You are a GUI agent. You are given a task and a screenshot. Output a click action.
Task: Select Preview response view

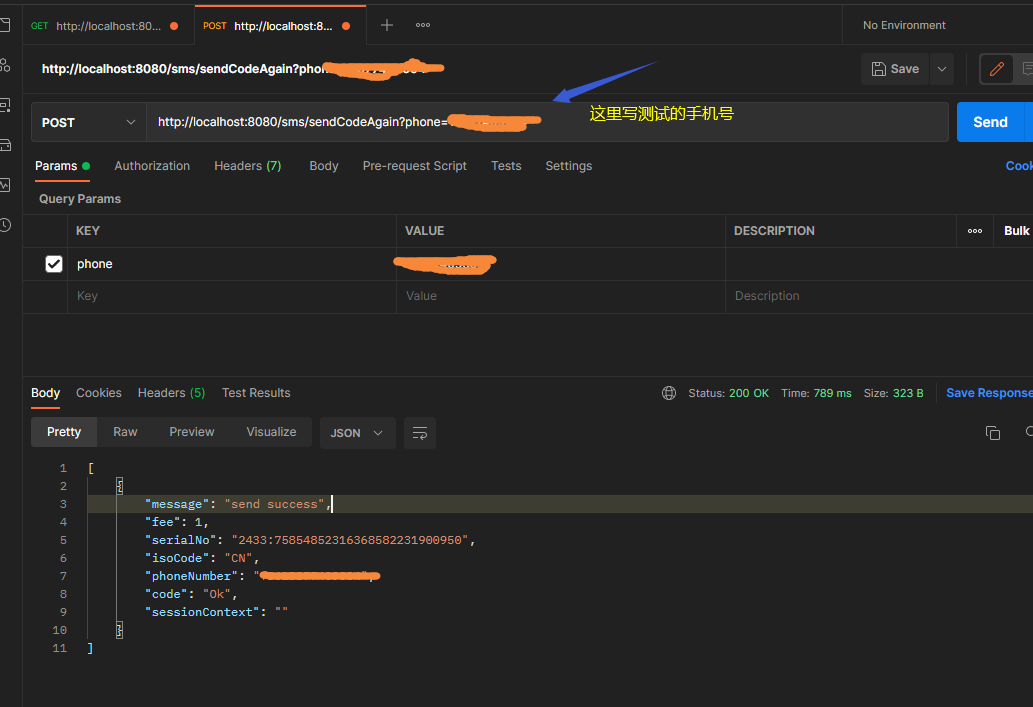tap(192, 432)
